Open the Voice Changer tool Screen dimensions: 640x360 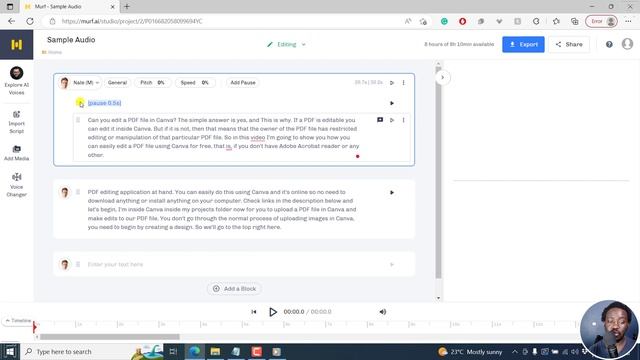pyautogui.click(x=16, y=185)
